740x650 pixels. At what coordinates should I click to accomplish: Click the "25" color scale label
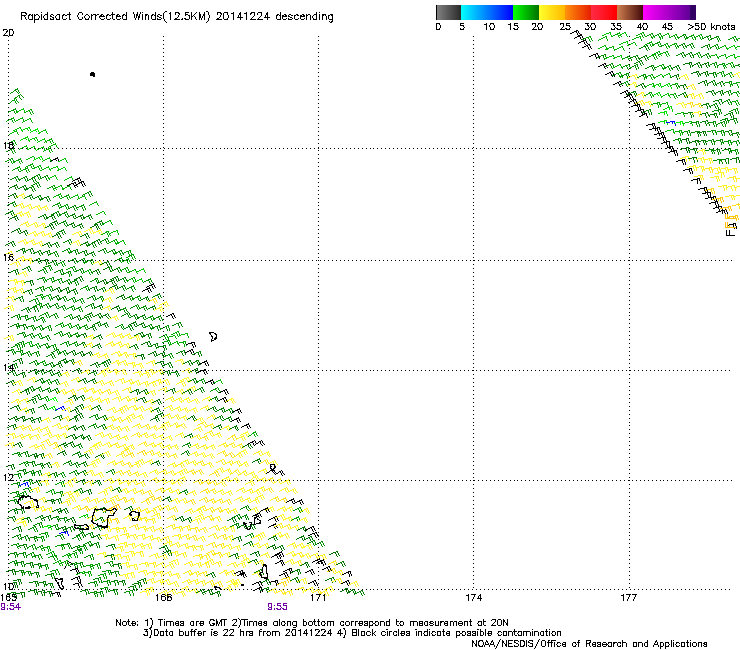565,27
